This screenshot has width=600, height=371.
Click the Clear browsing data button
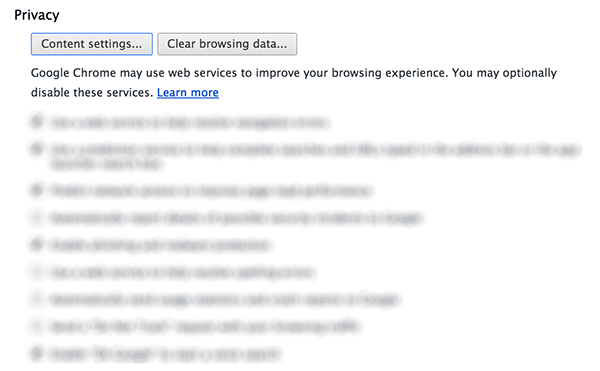[x=227, y=44]
